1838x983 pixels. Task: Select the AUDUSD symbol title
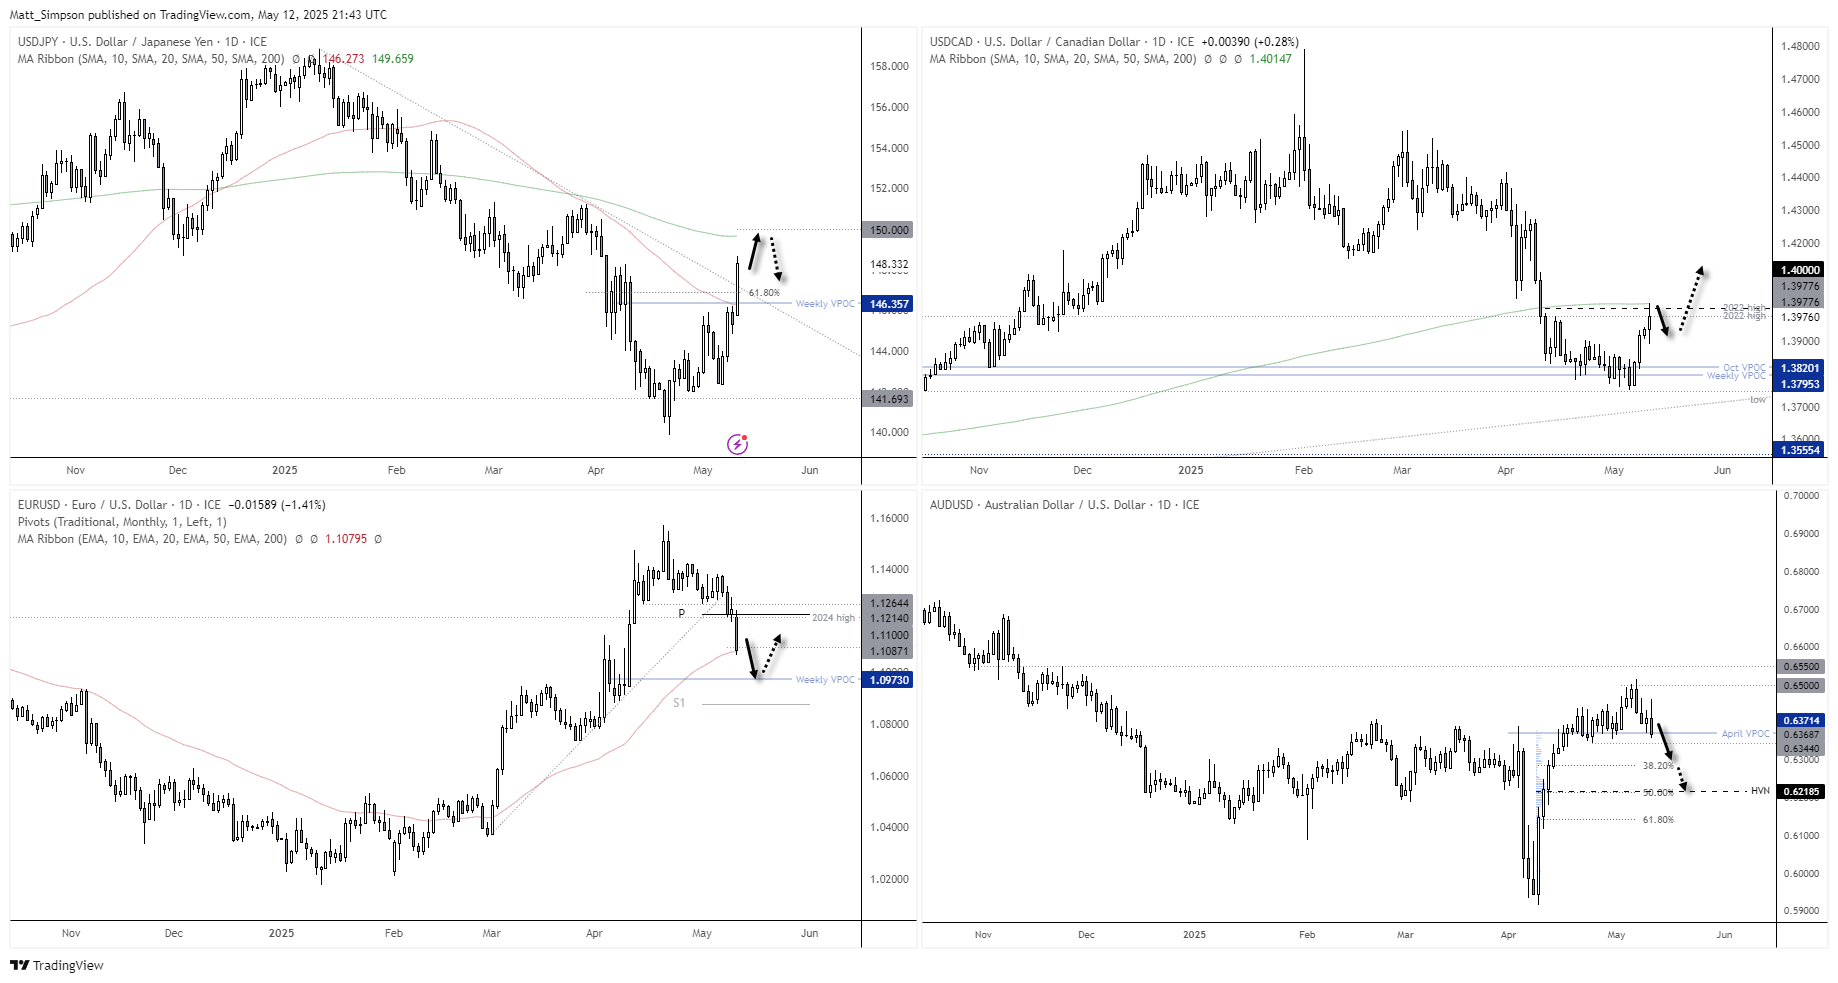(x=953, y=505)
